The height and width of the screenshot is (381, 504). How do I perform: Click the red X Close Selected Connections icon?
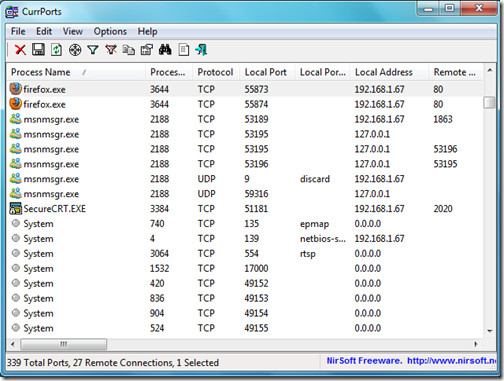tap(20, 50)
